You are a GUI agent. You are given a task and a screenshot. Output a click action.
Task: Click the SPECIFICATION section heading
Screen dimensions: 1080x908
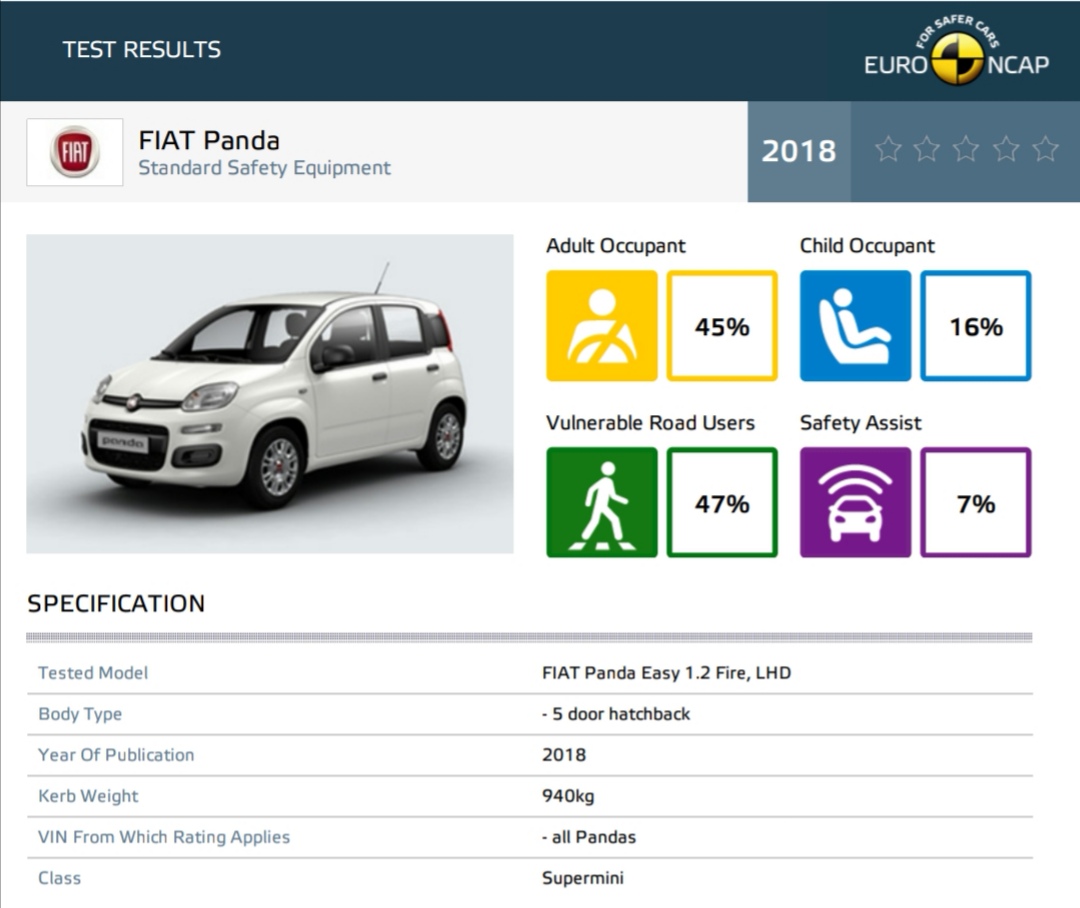tap(116, 603)
